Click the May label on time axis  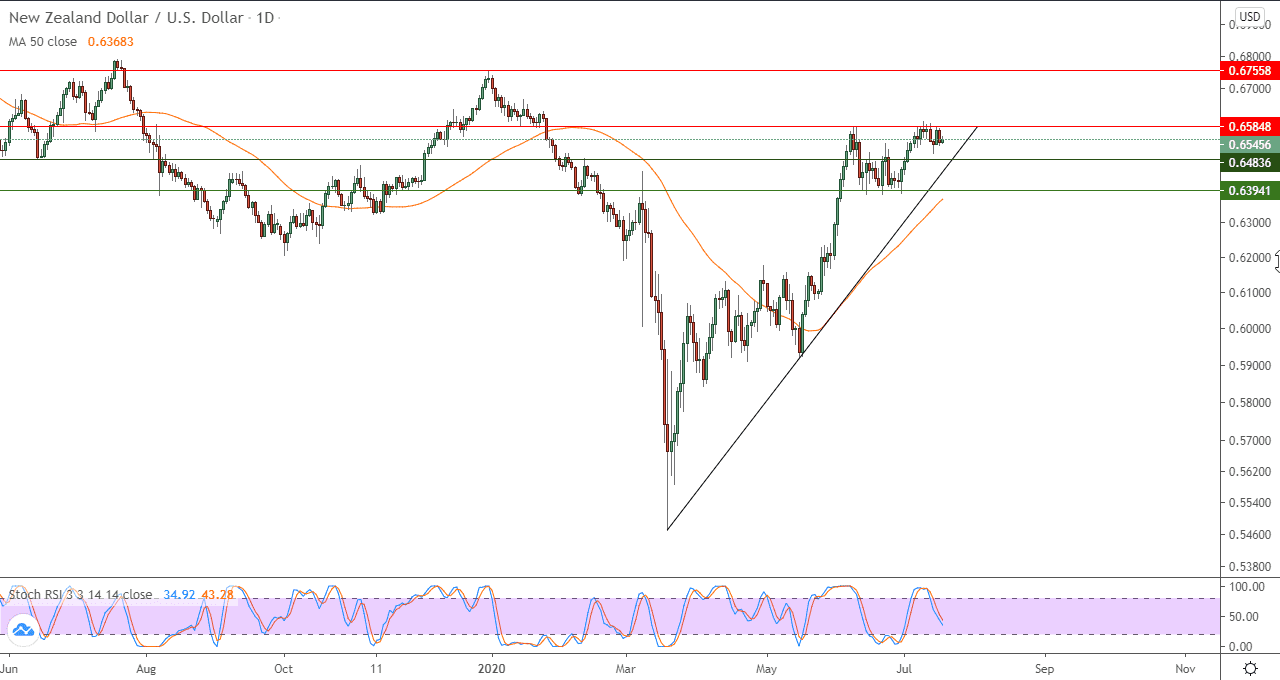(x=766, y=667)
